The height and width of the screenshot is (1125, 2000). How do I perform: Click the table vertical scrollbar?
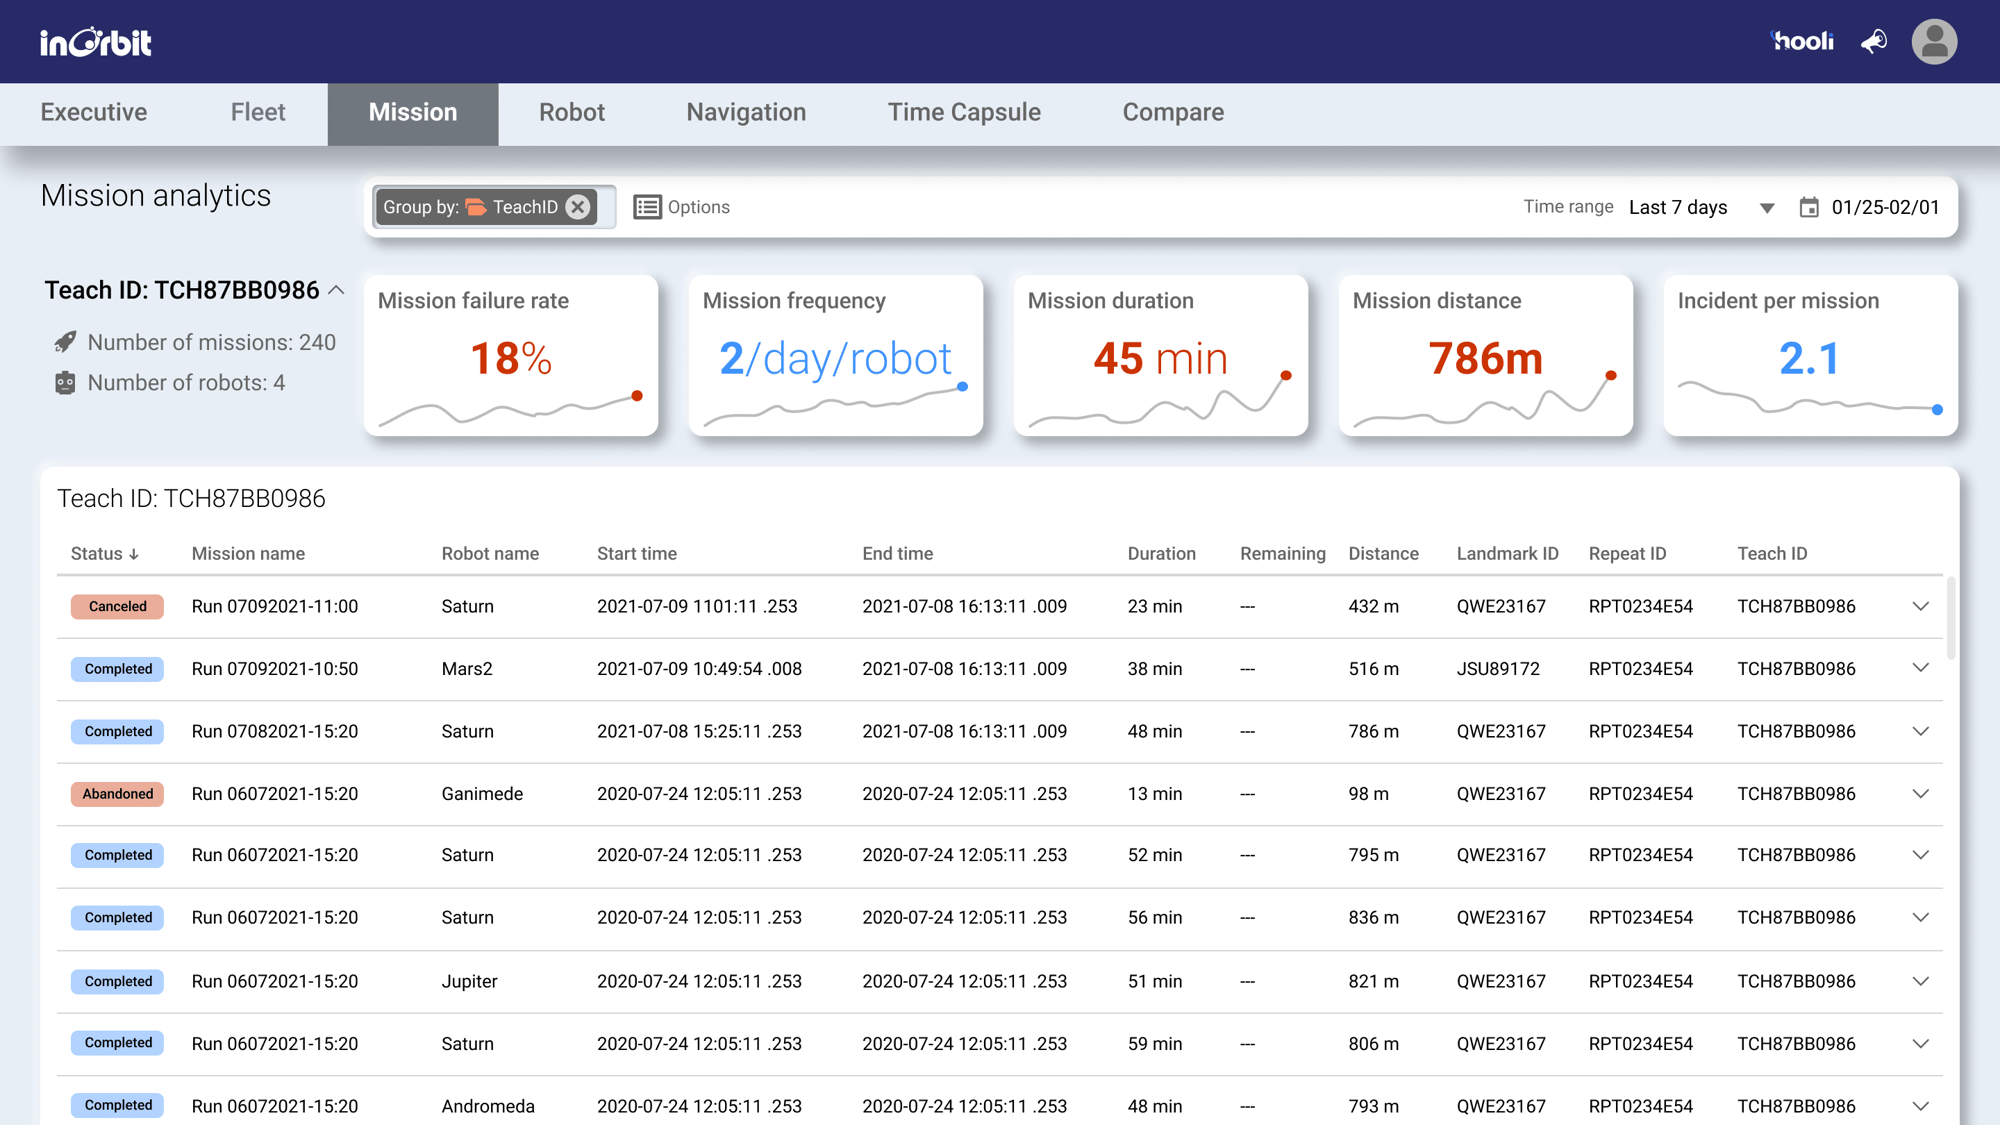point(1950,617)
